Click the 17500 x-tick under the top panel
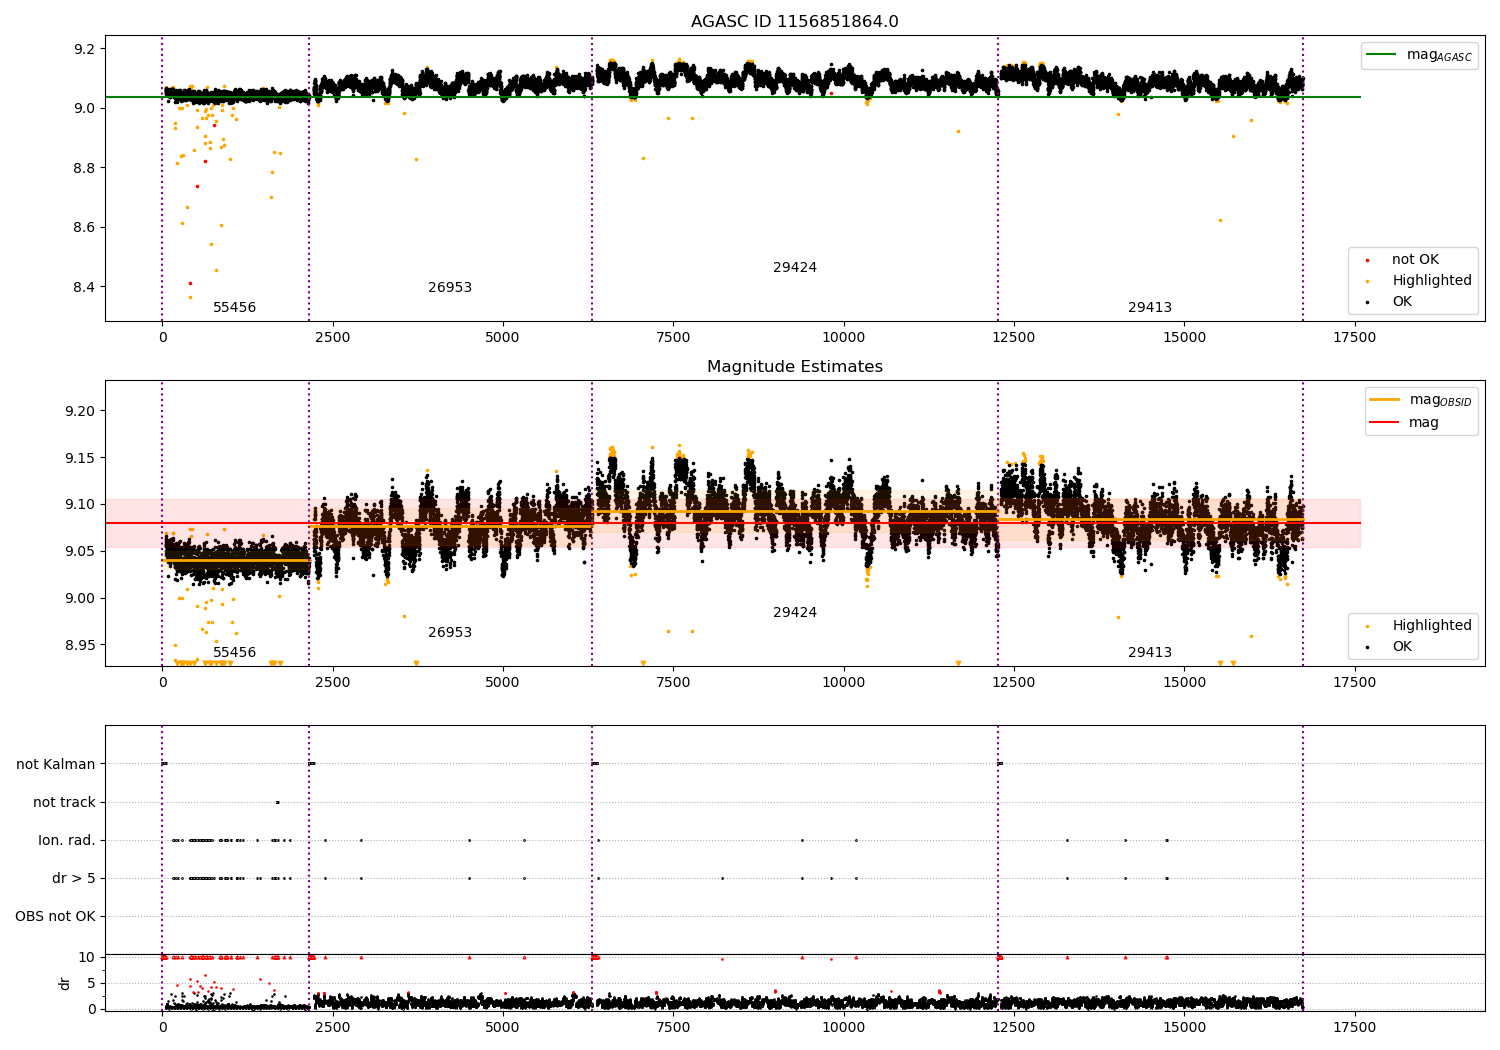Image resolution: width=1500 pixels, height=1050 pixels. pyautogui.click(x=1354, y=338)
